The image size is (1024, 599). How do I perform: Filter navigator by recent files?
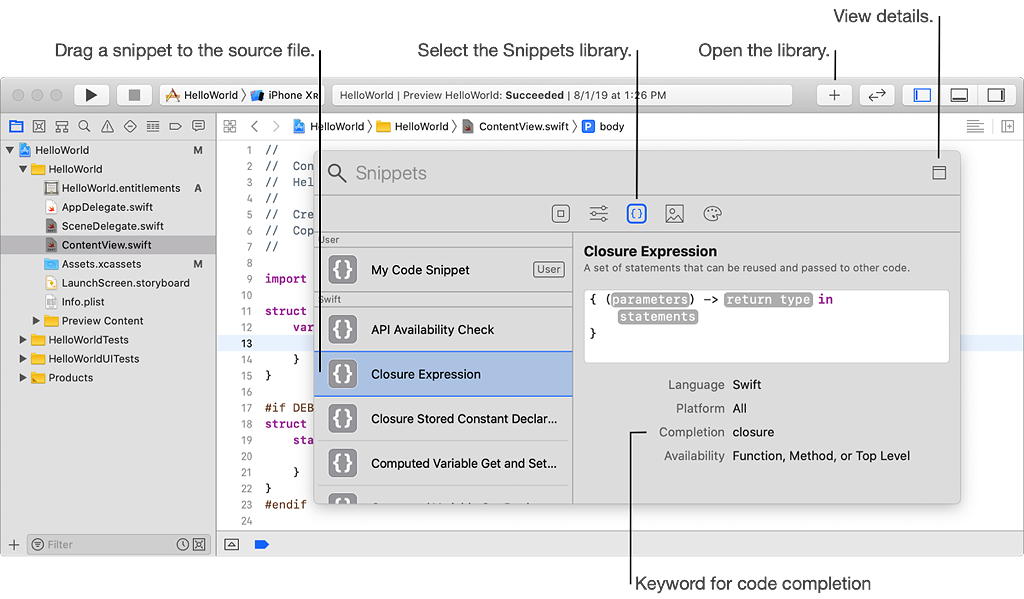[183, 544]
